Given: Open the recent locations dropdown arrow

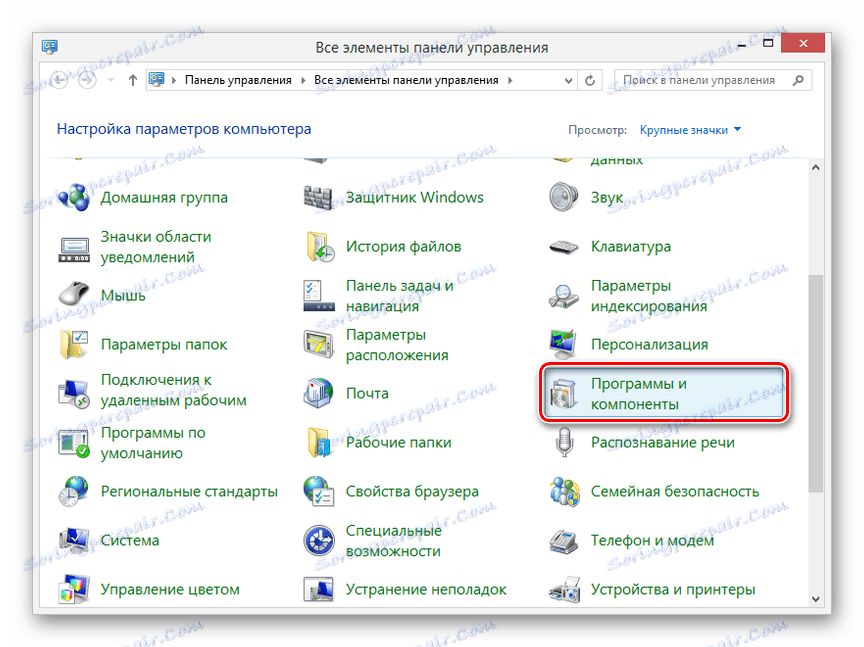Looking at the screenshot, I should [111, 80].
